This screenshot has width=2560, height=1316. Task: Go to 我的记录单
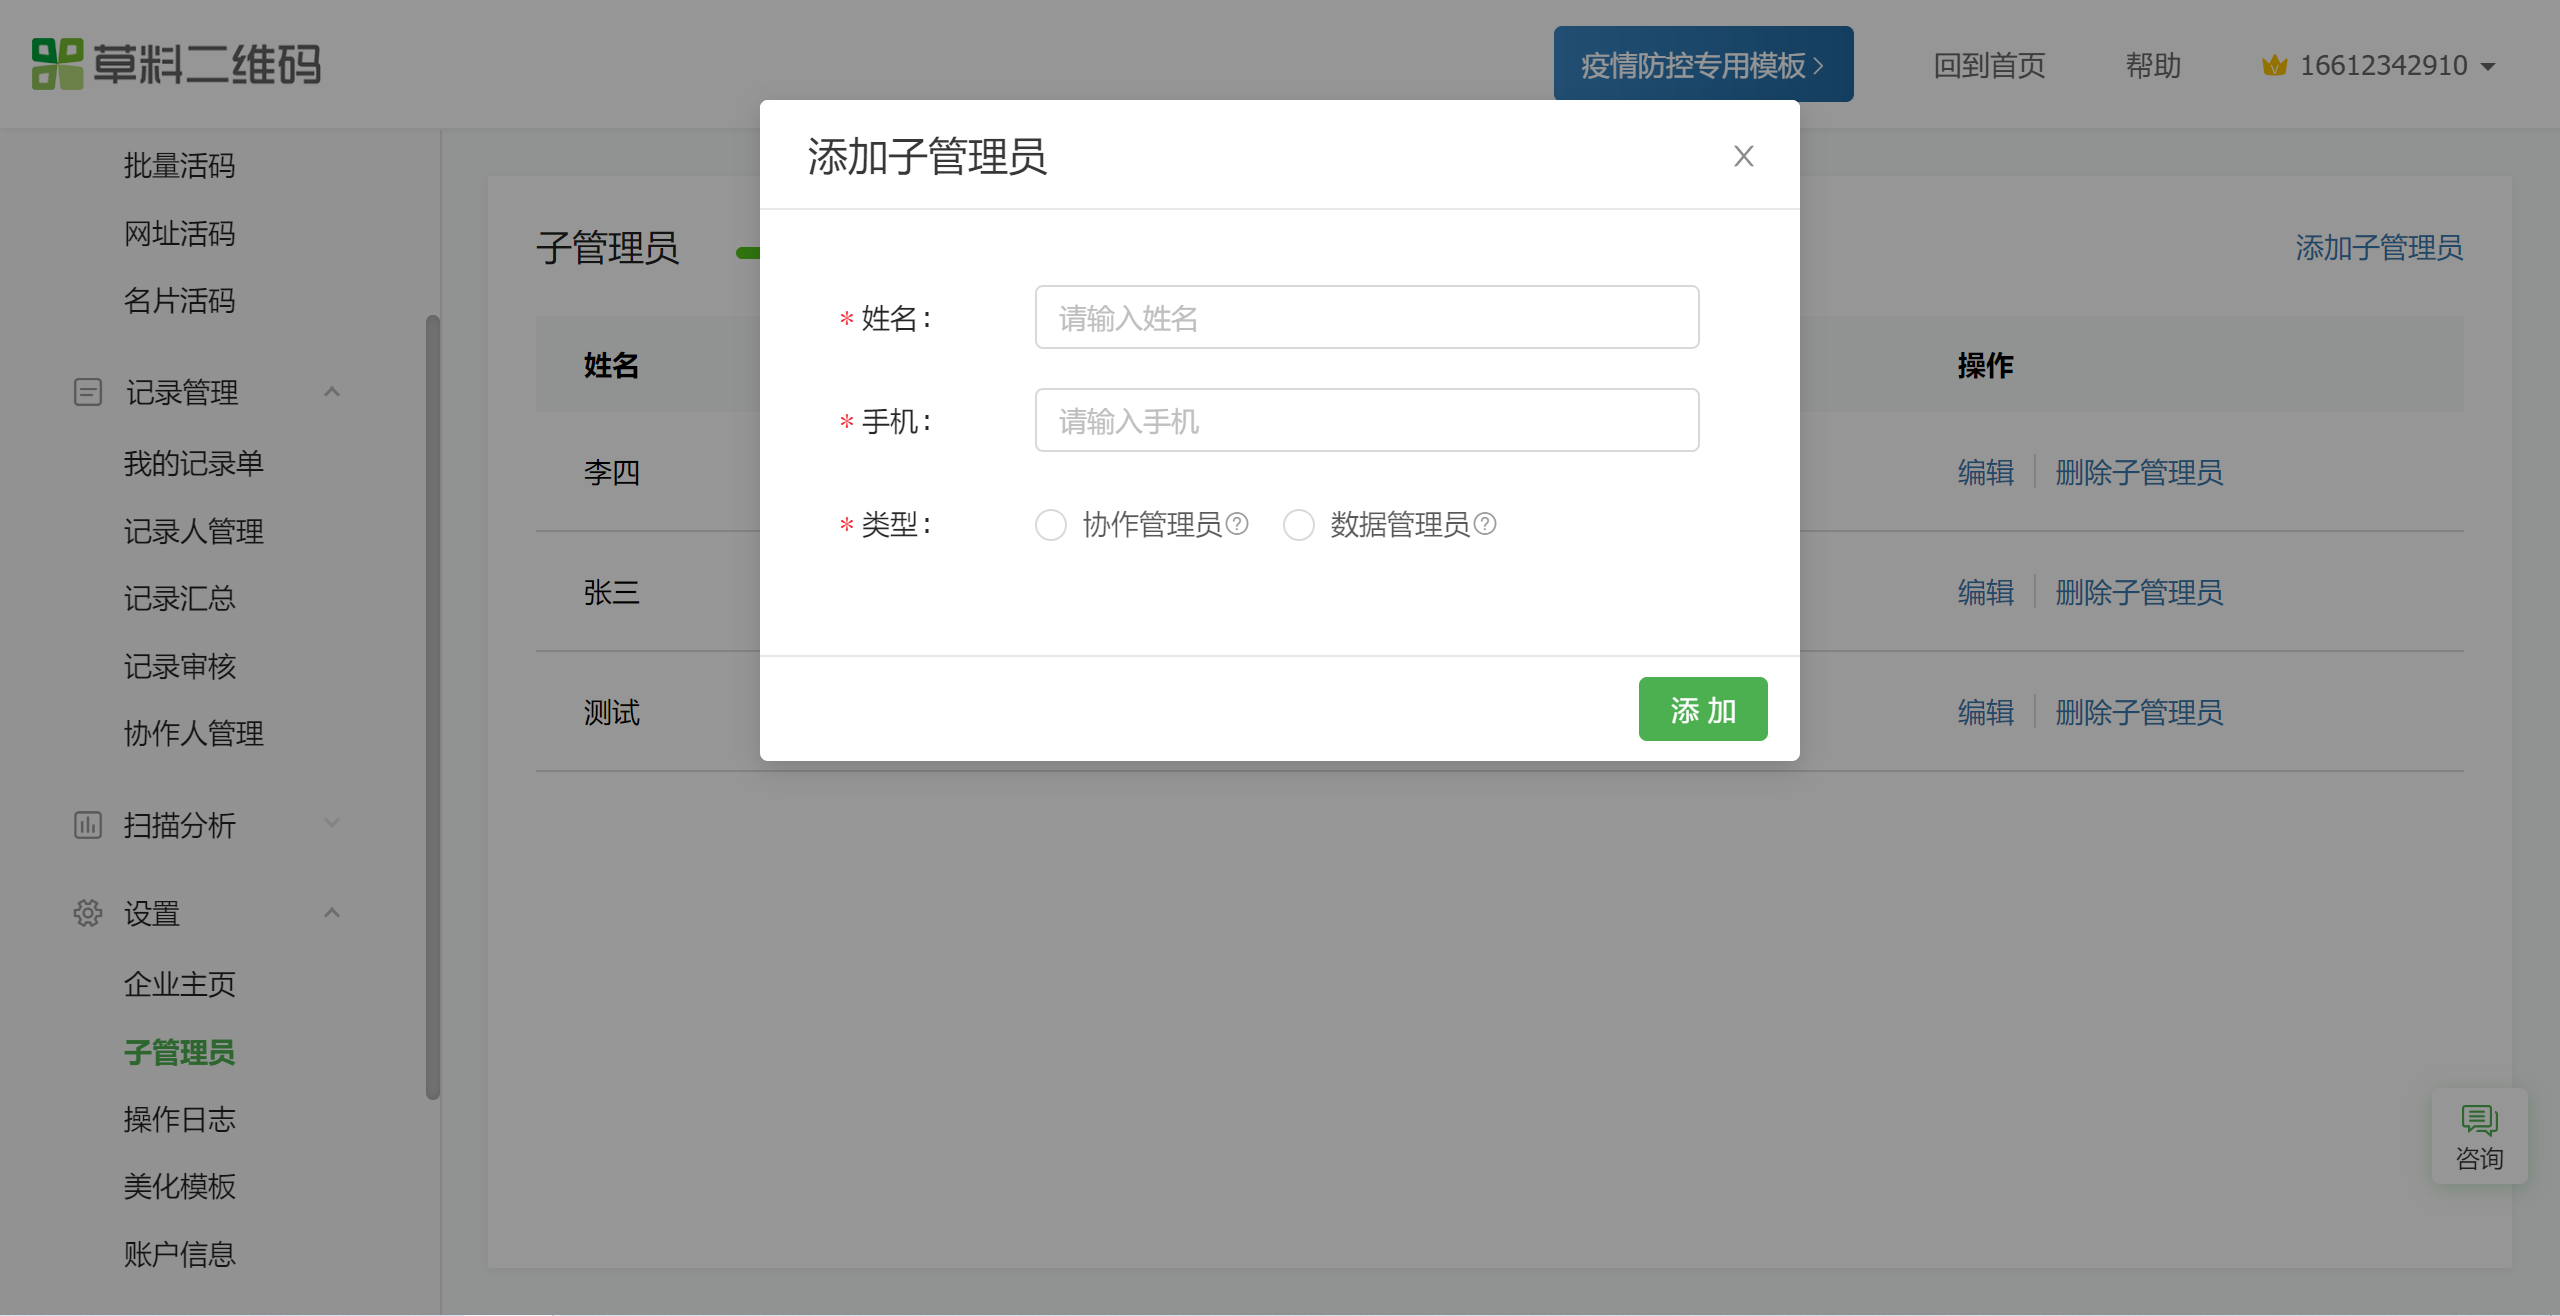[x=194, y=464]
